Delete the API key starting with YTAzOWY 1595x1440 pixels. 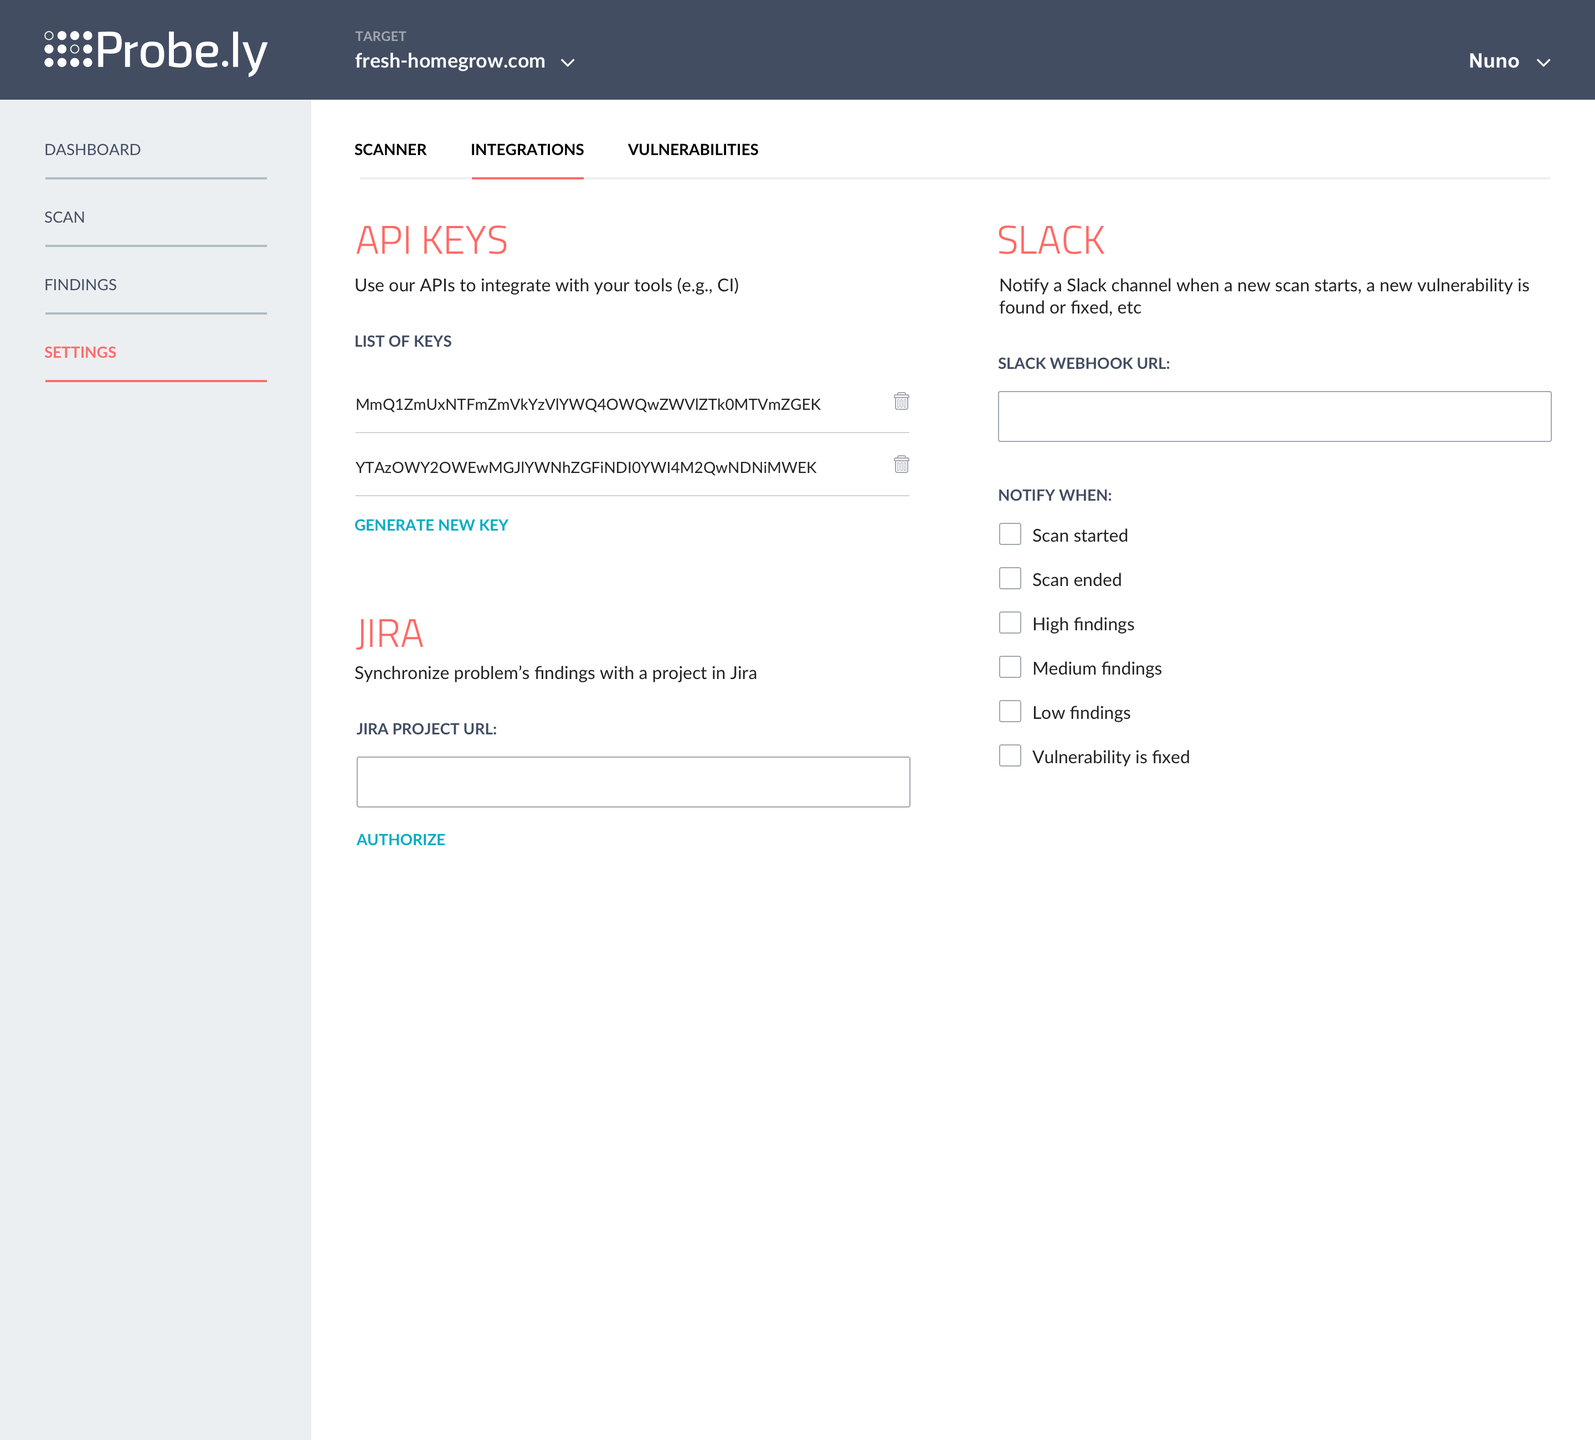click(x=901, y=464)
